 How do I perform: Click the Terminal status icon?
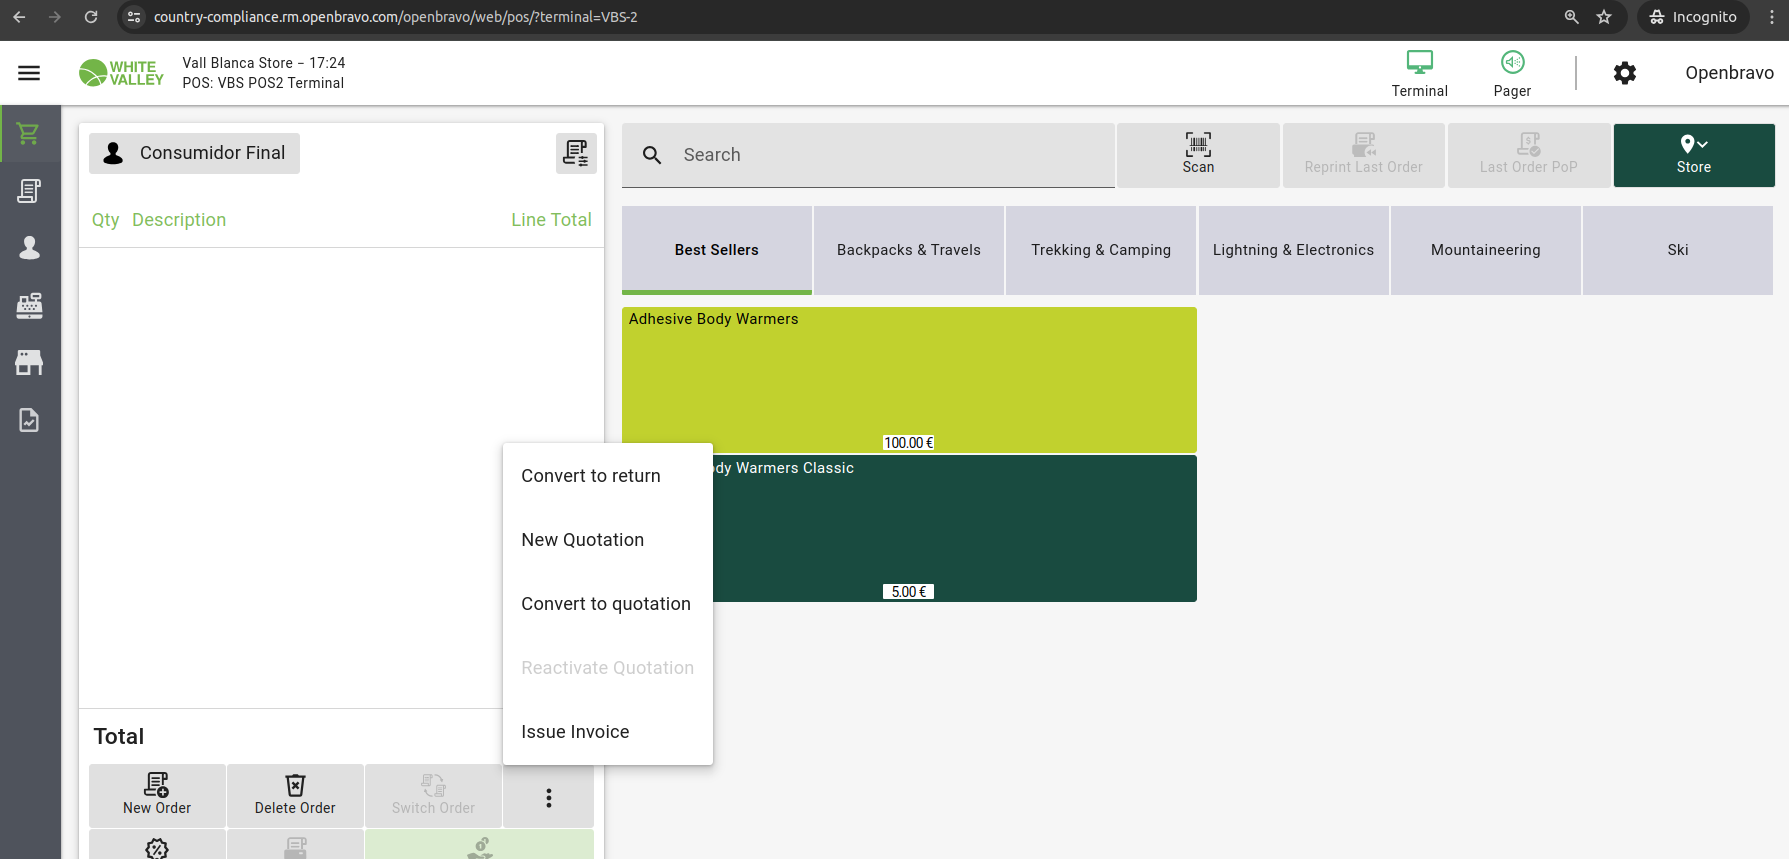(1419, 73)
